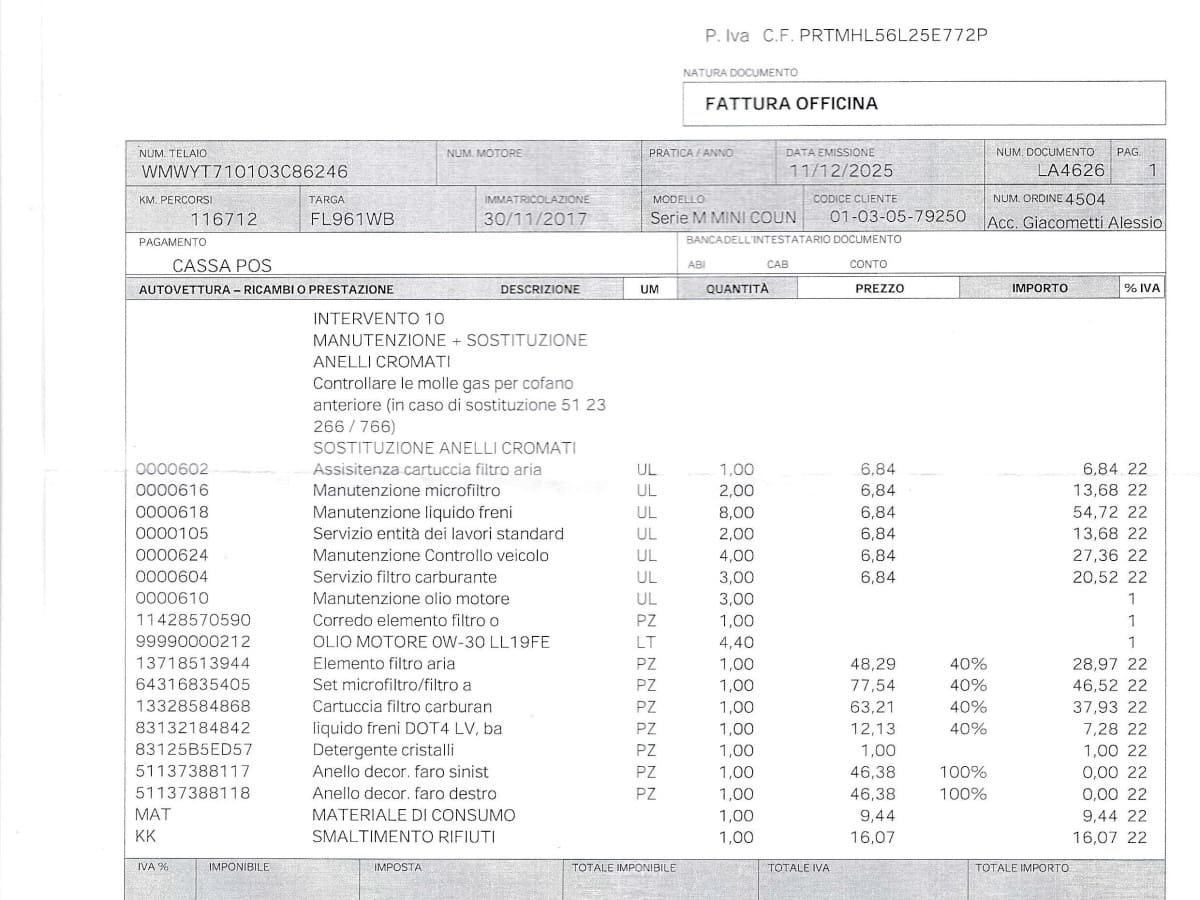Select the issue date 11/12/2025
The image size is (1200, 900).
841,171
